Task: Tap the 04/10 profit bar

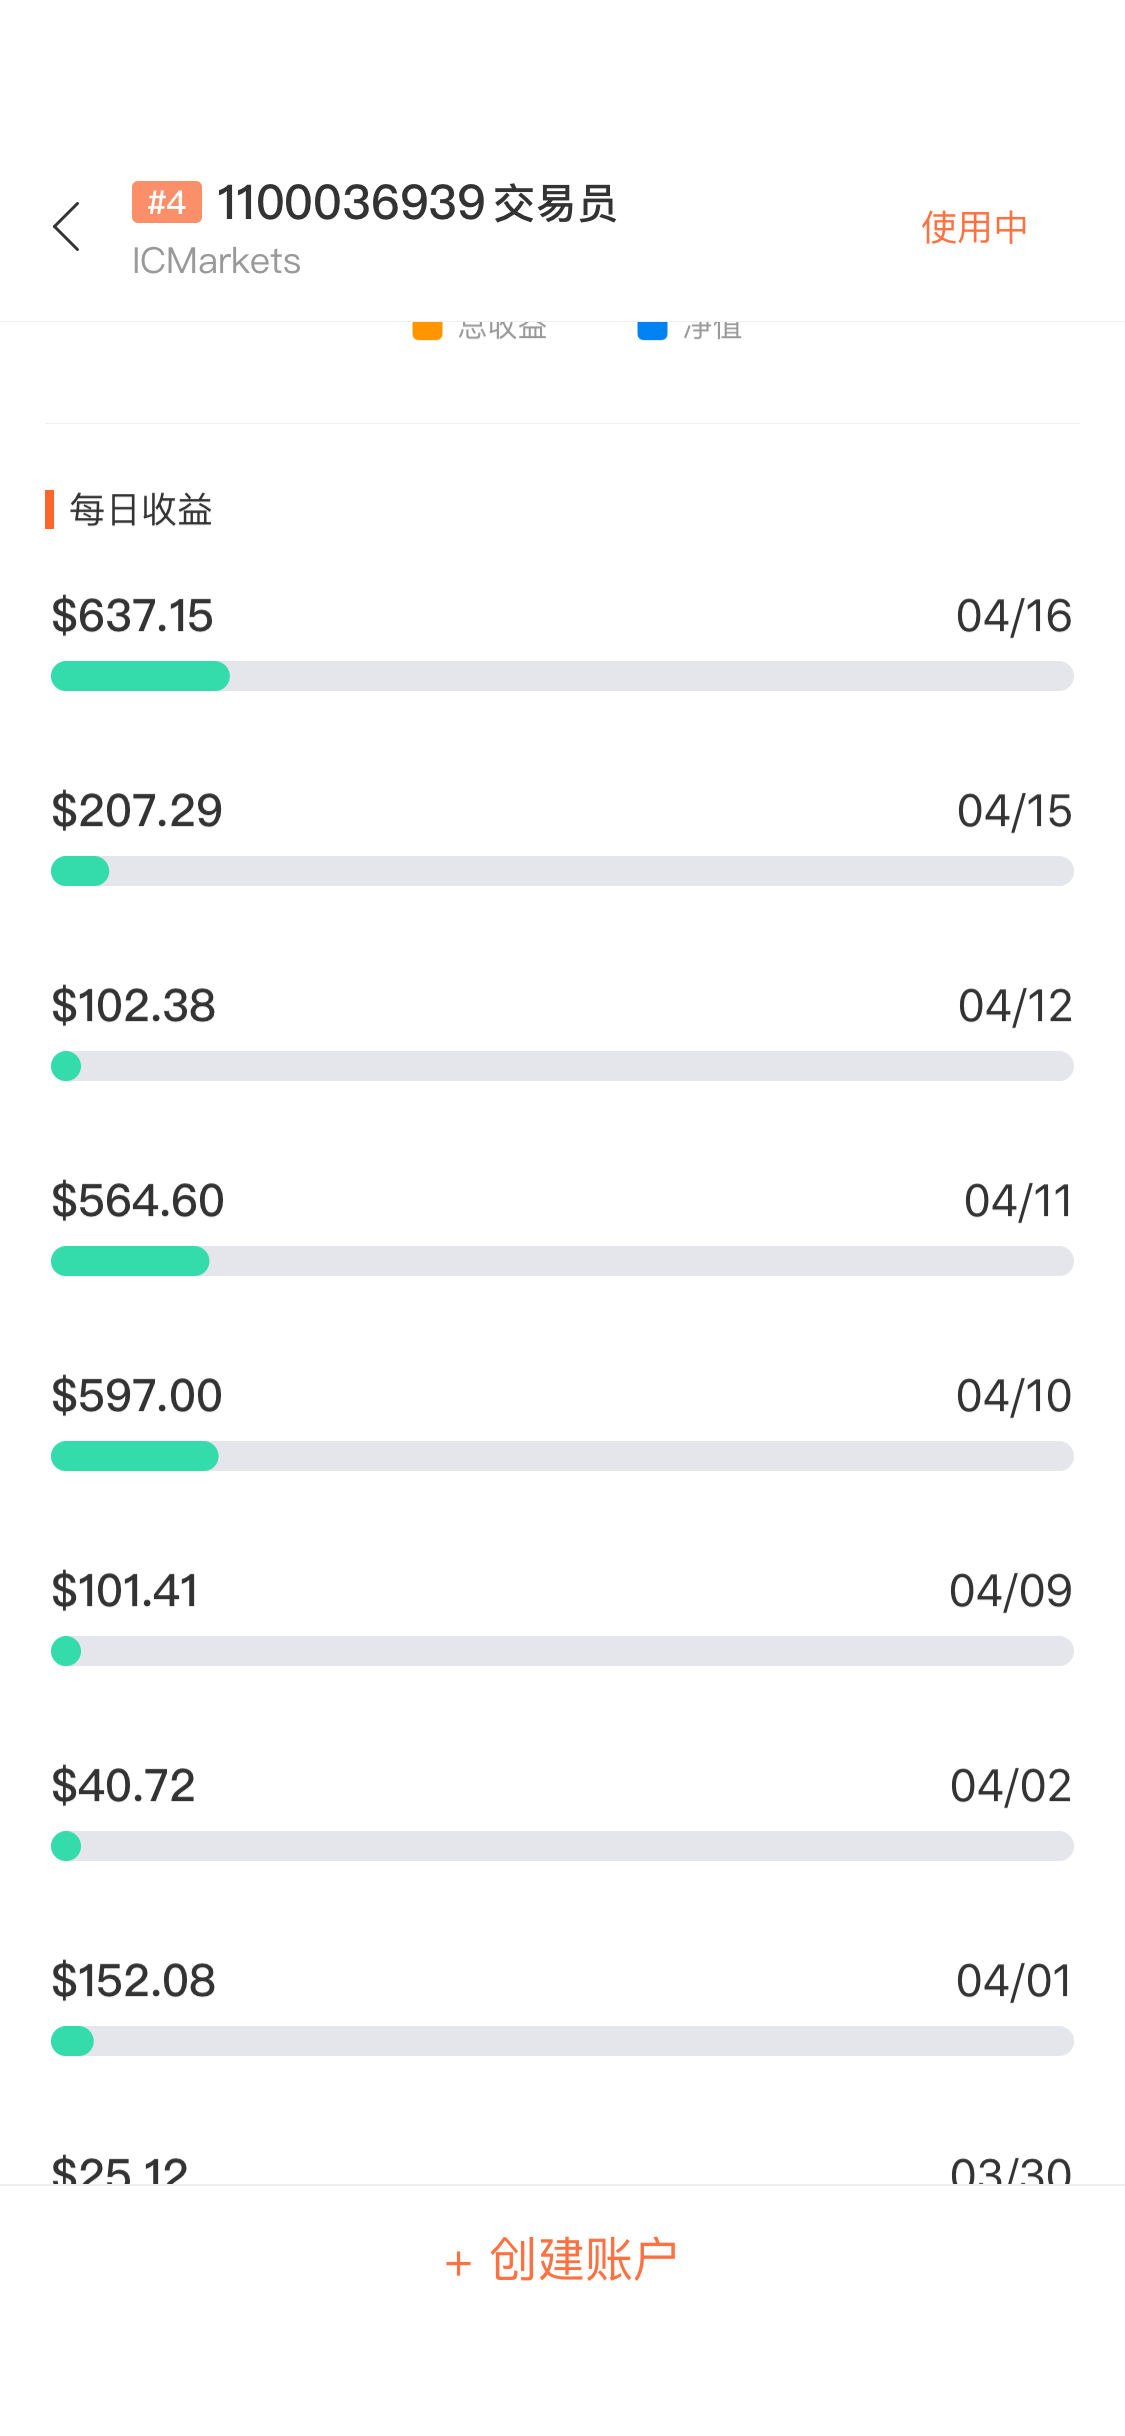Action: pos(562,1456)
